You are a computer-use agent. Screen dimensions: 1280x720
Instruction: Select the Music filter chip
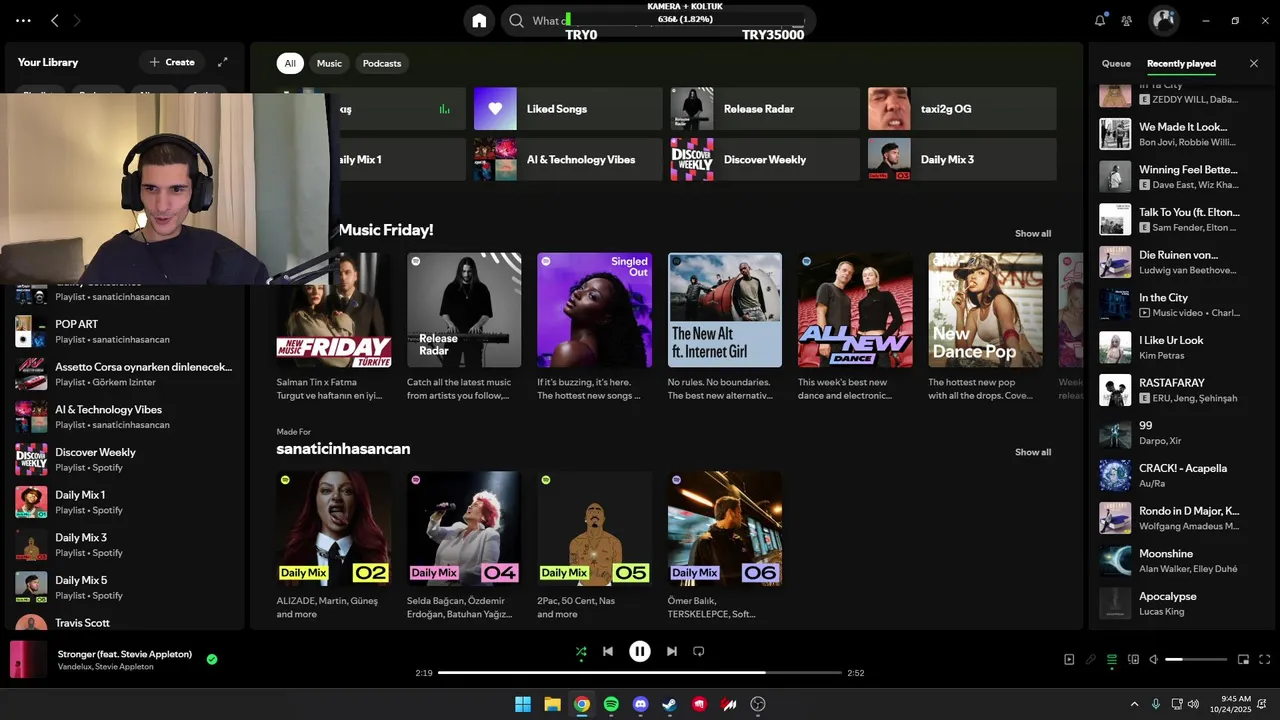click(x=329, y=63)
